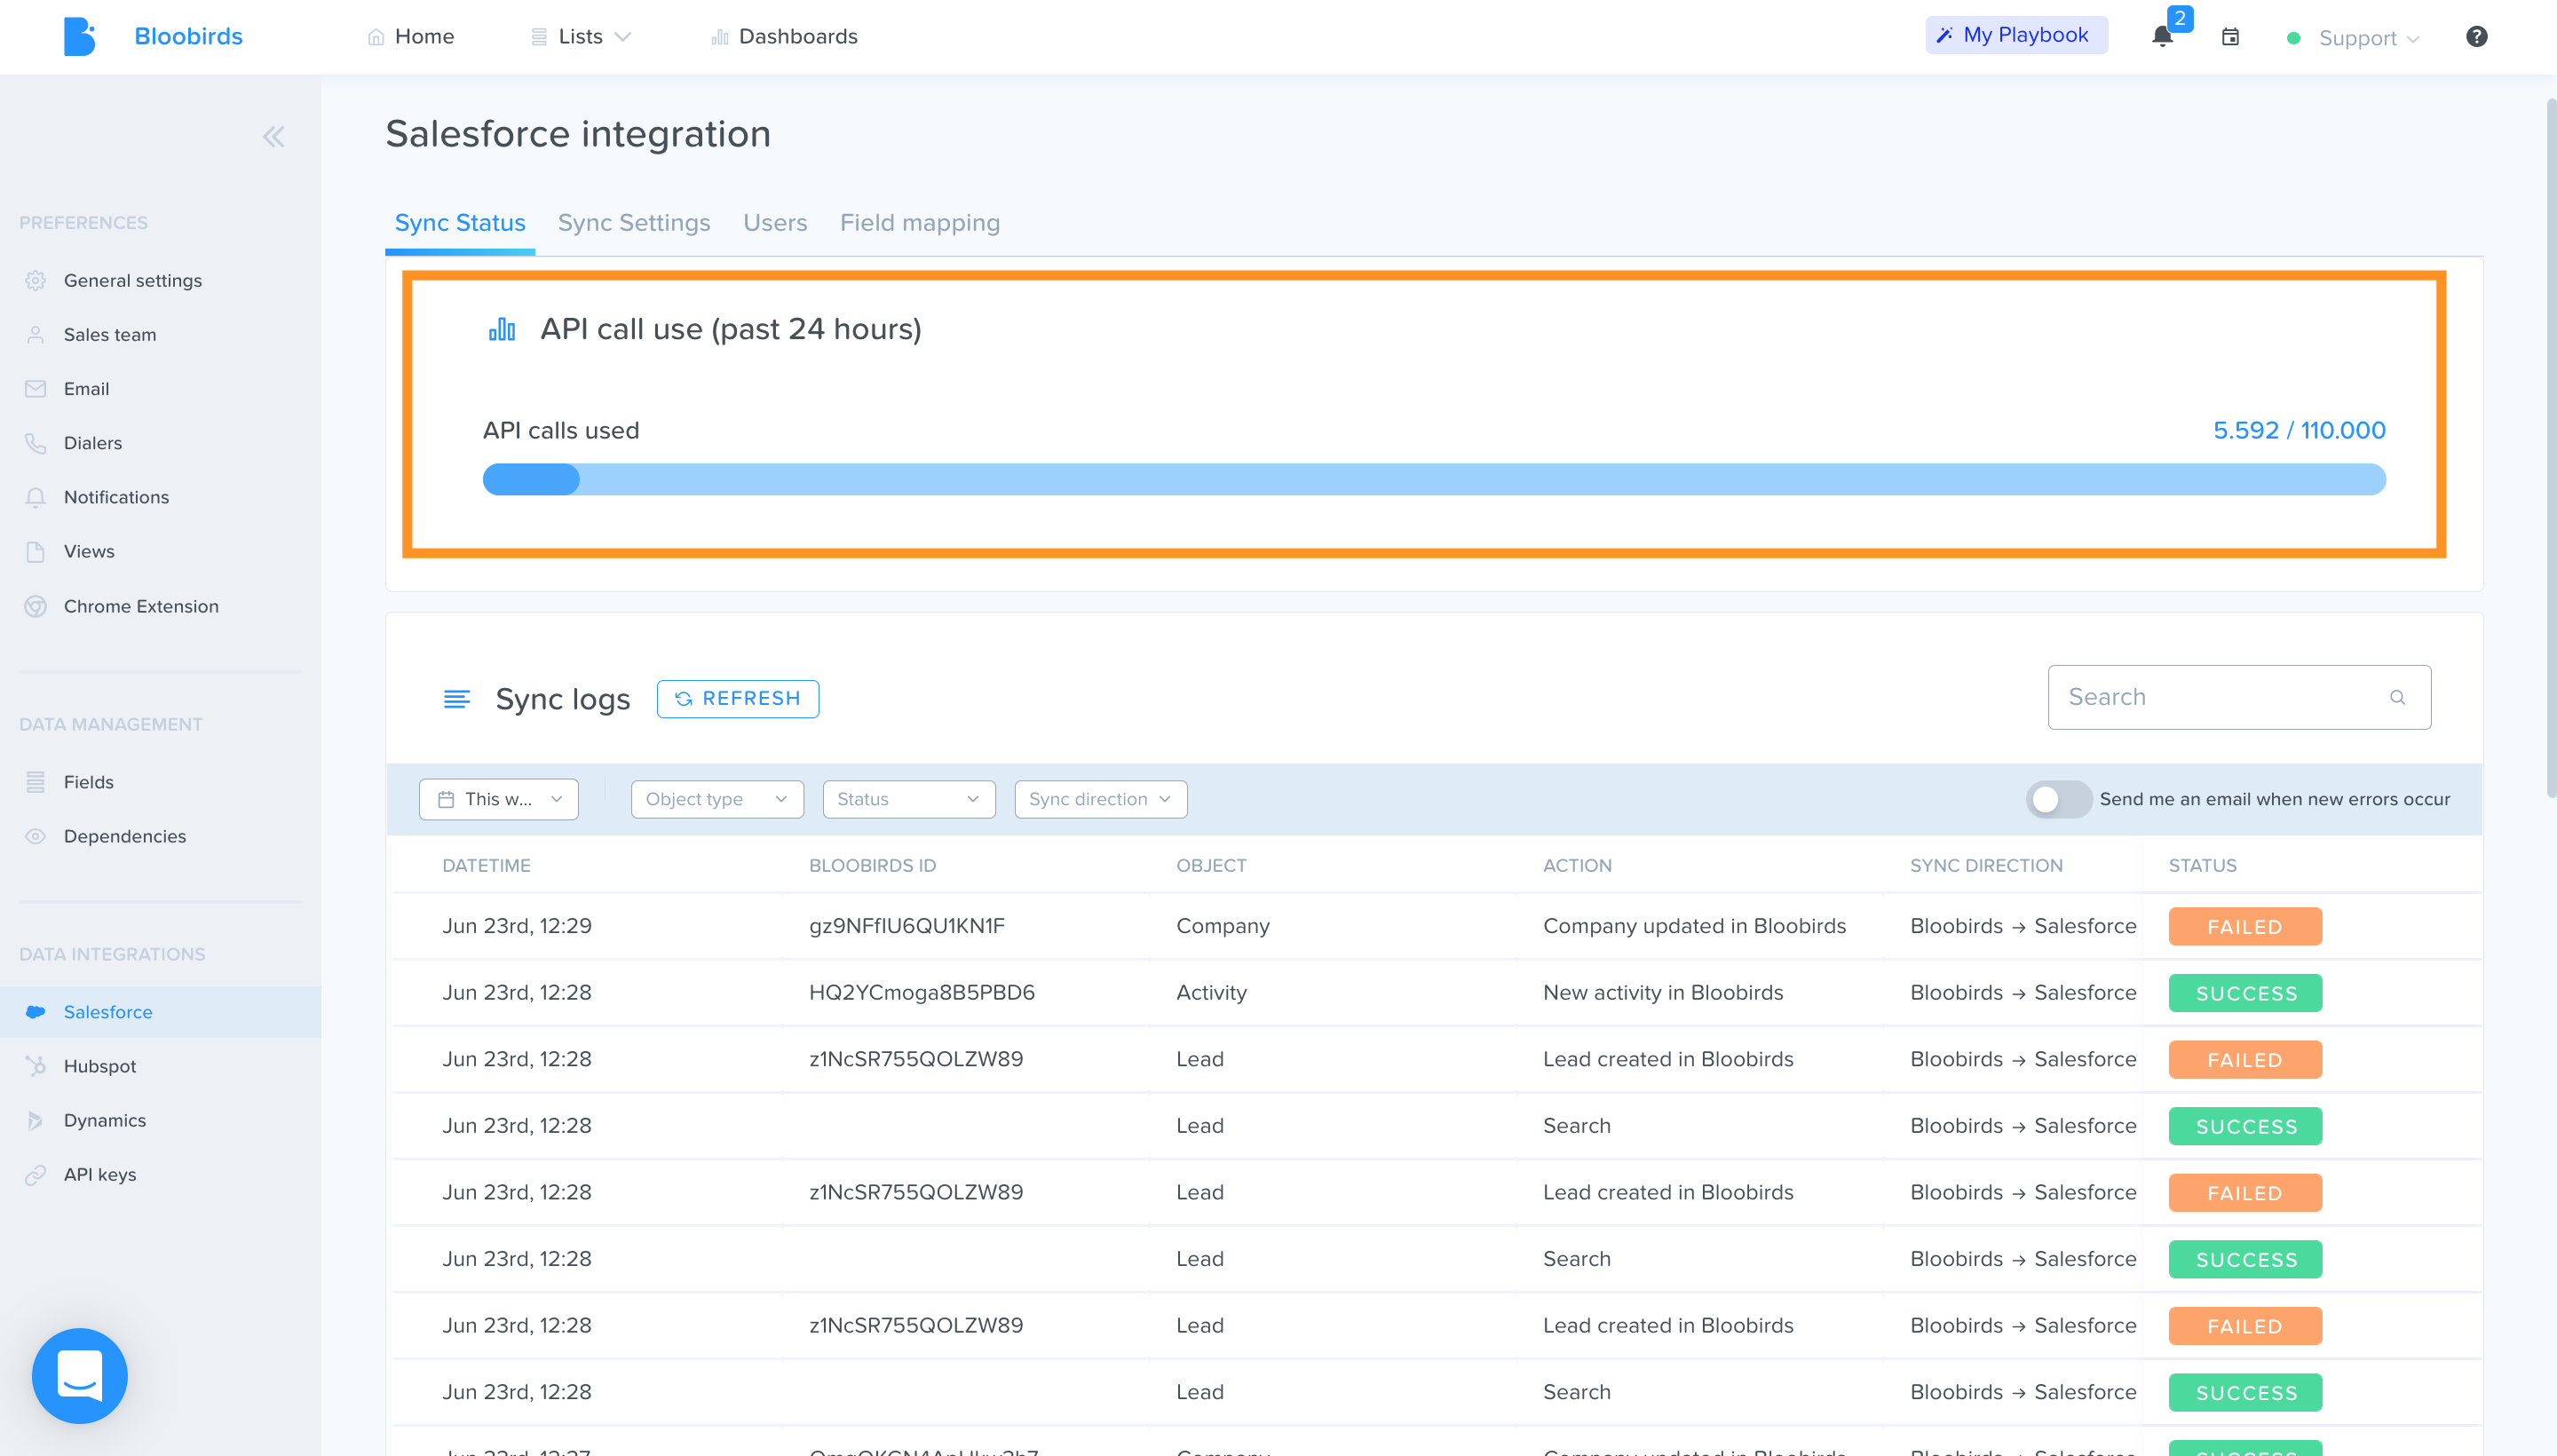Image resolution: width=2557 pixels, height=1456 pixels.
Task: Click the 5.592 / 110.000 usage value
Action: click(2299, 431)
